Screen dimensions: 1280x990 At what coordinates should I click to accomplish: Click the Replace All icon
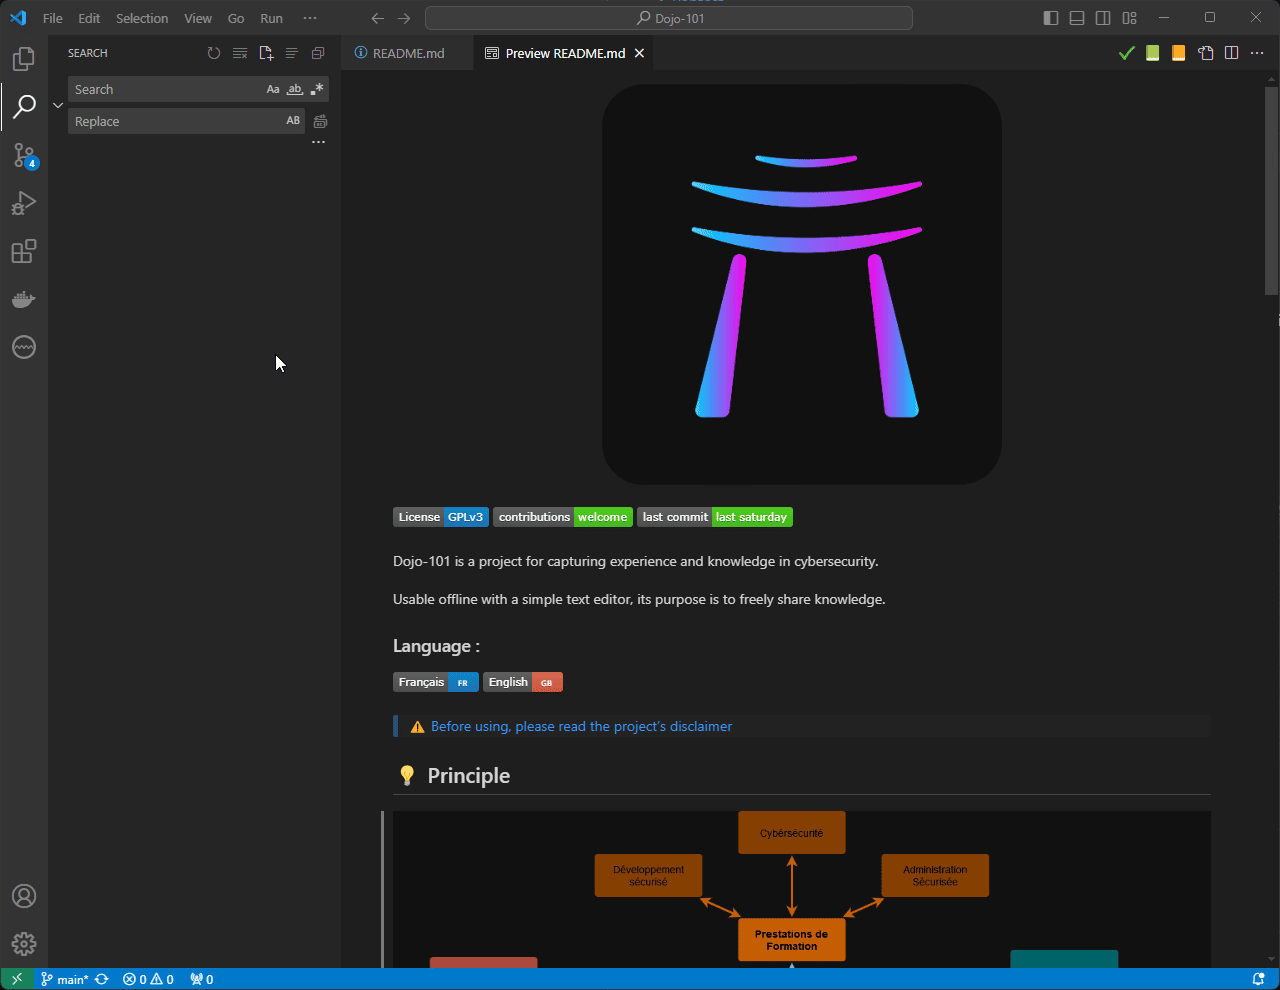click(320, 121)
